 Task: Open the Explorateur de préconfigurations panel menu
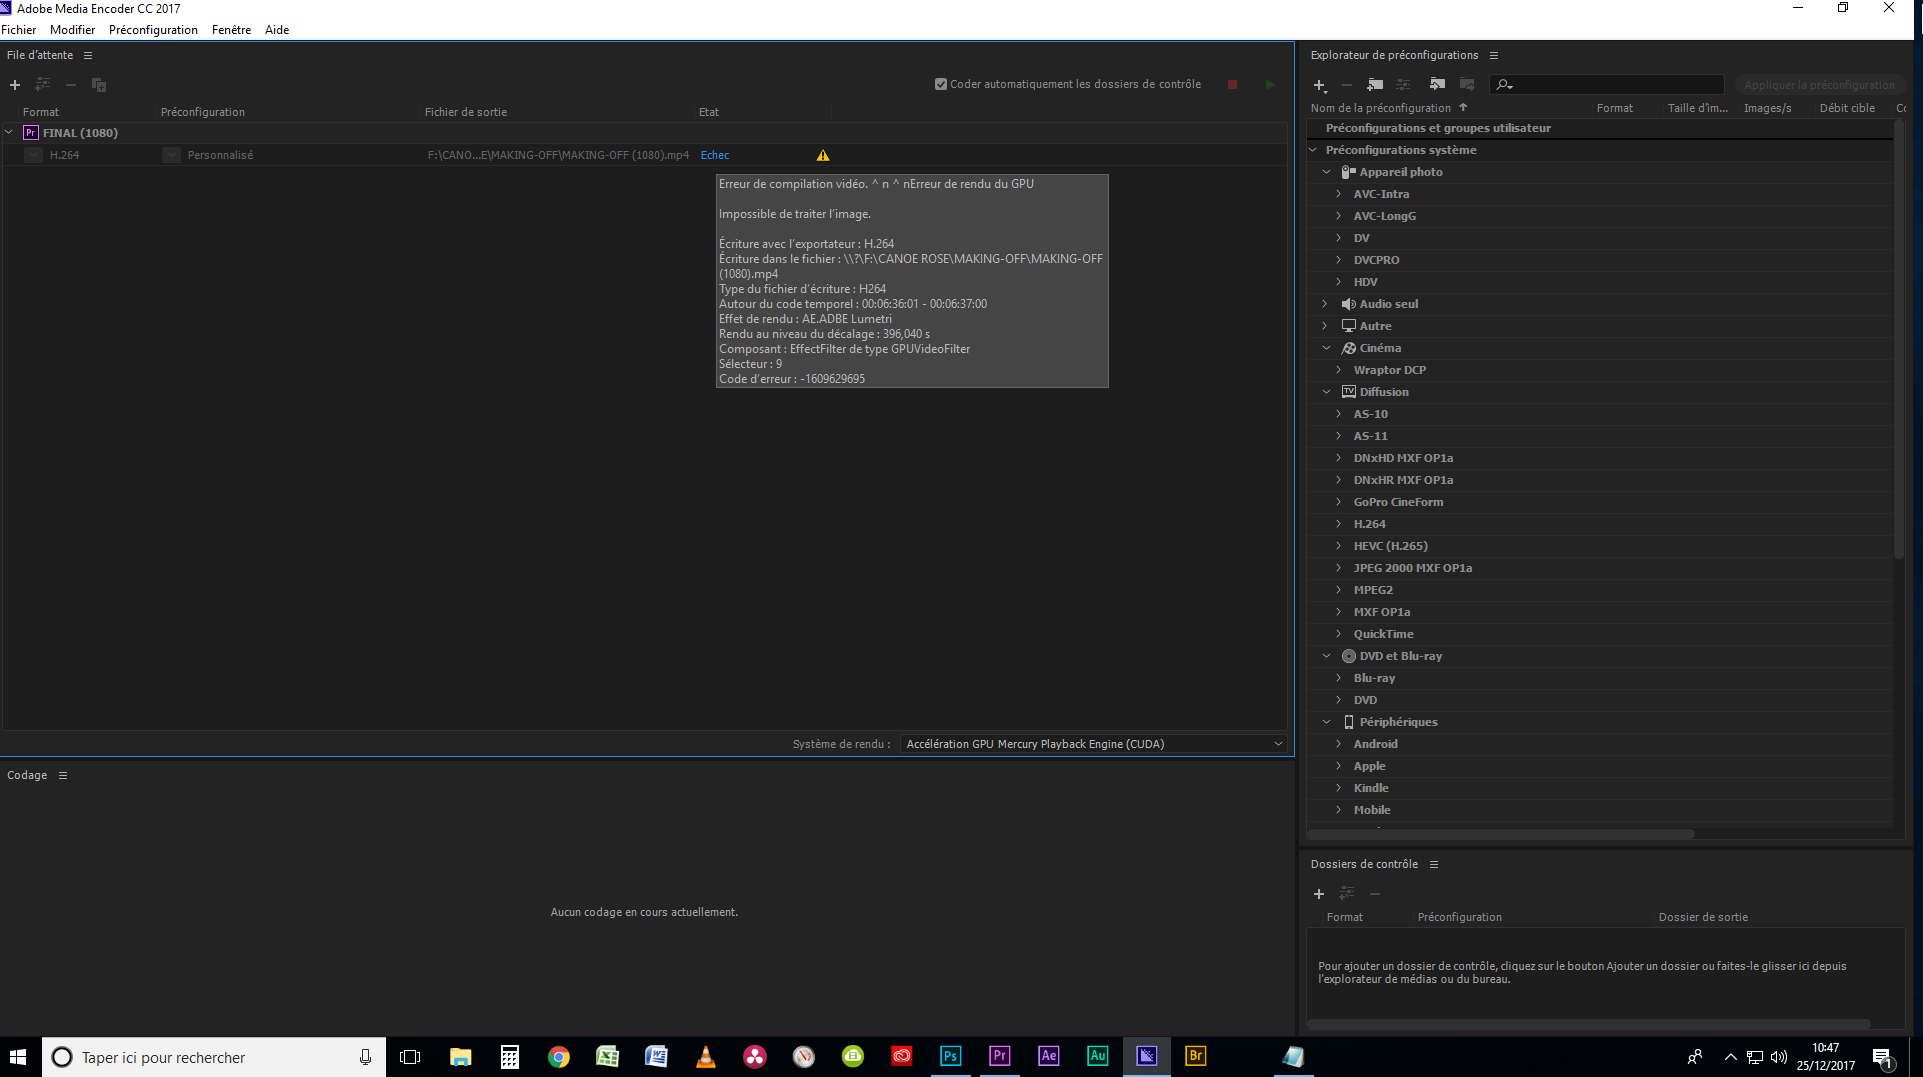click(1494, 55)
